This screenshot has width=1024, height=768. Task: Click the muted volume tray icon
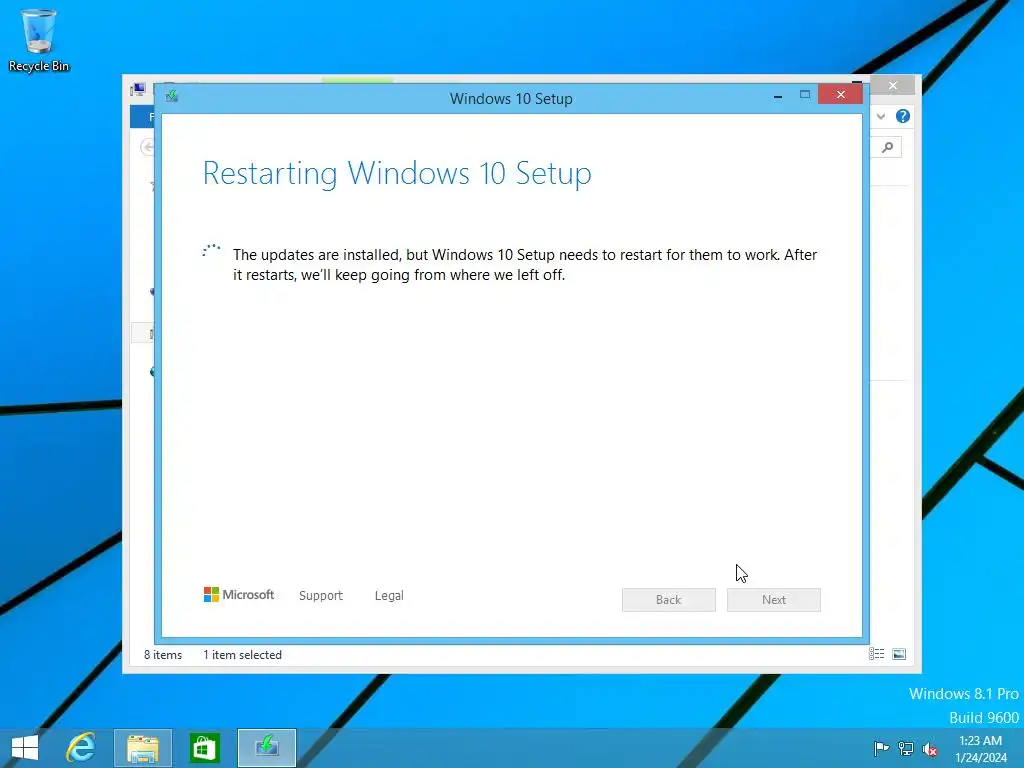pyautogui.click(x=930, y=748)
